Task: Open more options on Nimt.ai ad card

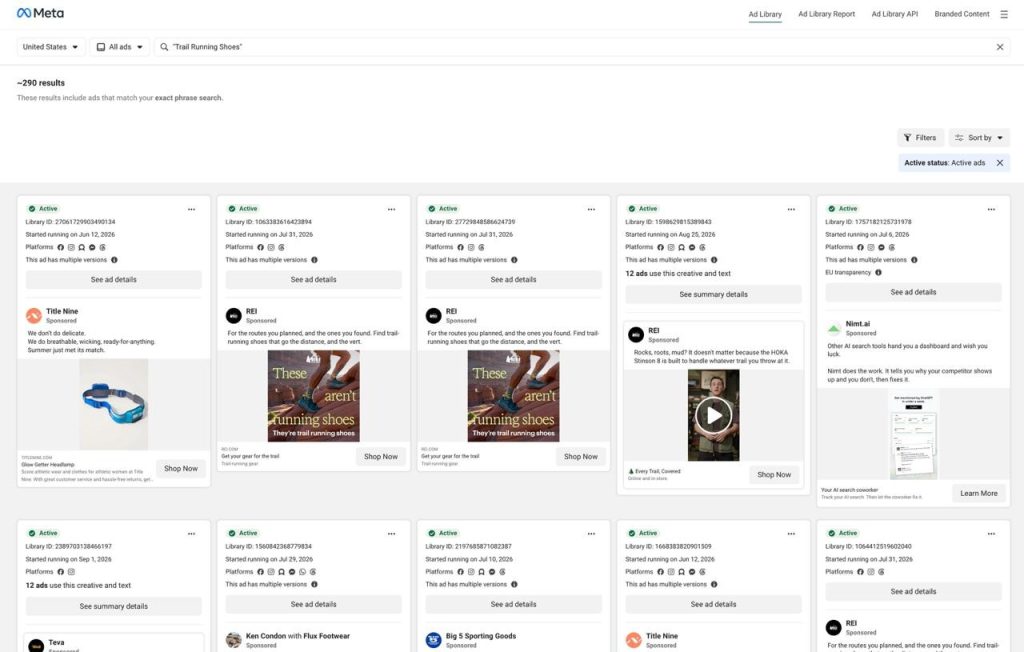Action: tap(991, 210)
